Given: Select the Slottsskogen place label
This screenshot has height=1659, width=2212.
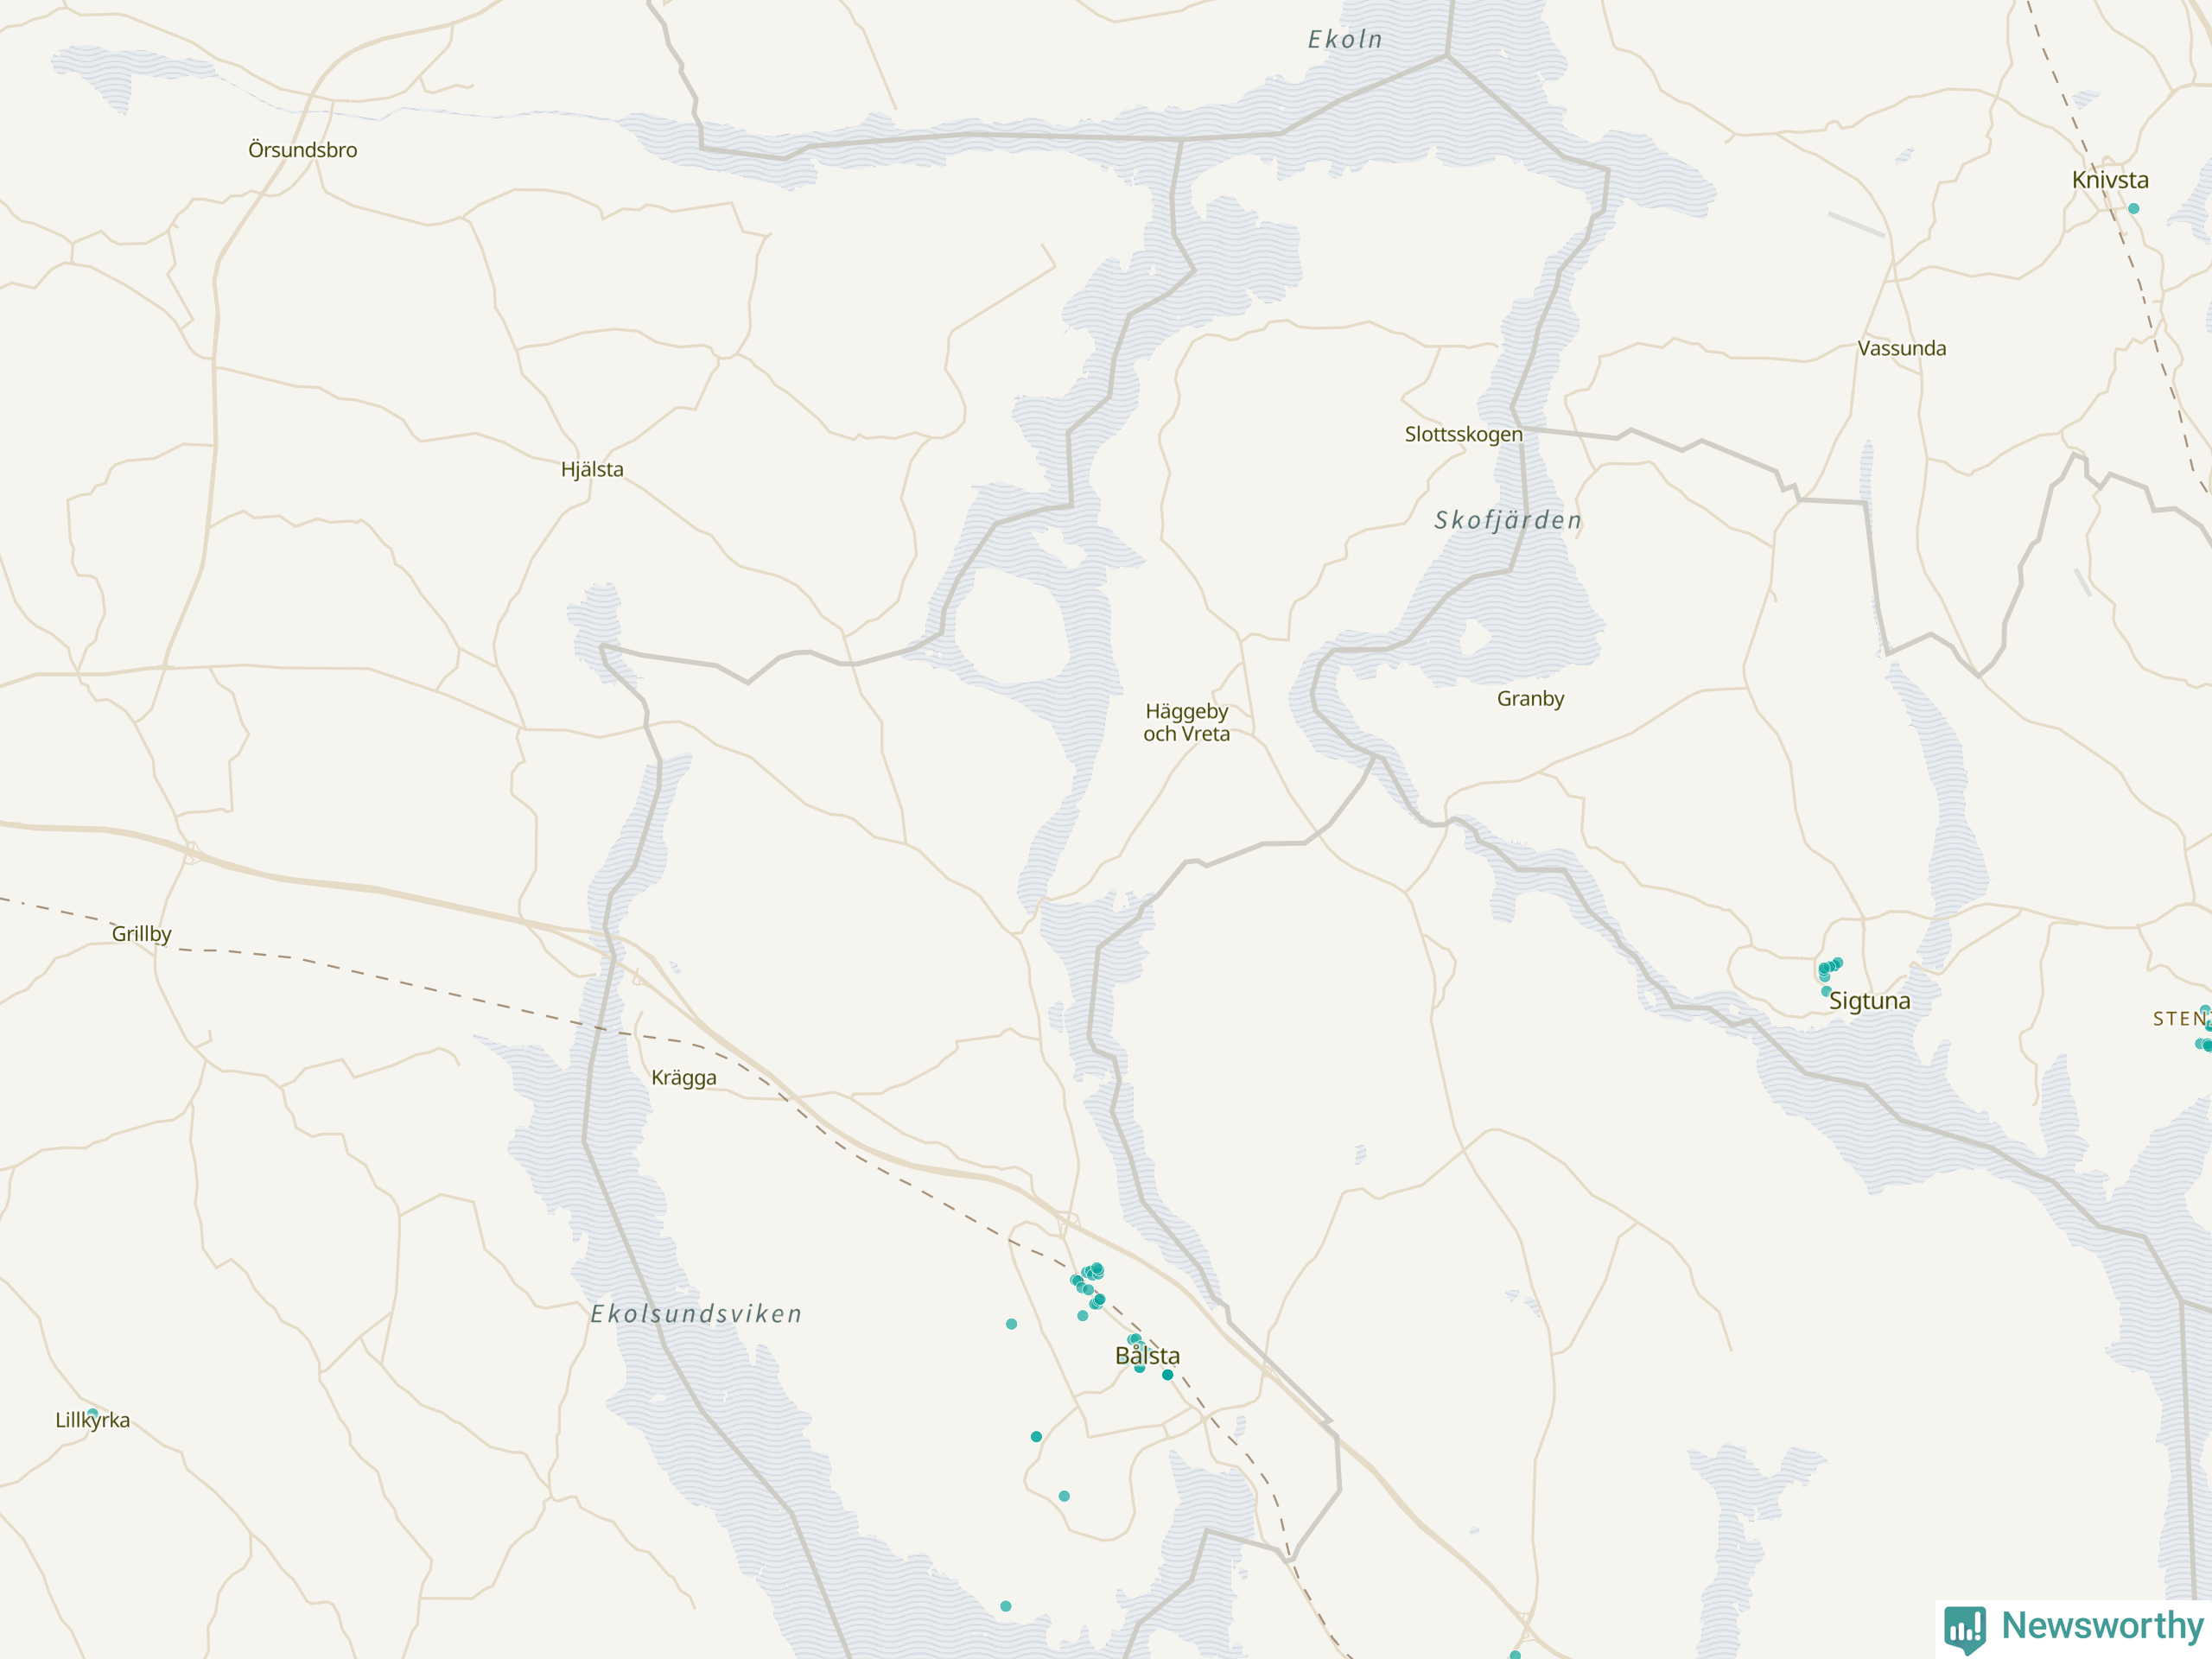Looking at the screenshot, I should click(1464, 434).
